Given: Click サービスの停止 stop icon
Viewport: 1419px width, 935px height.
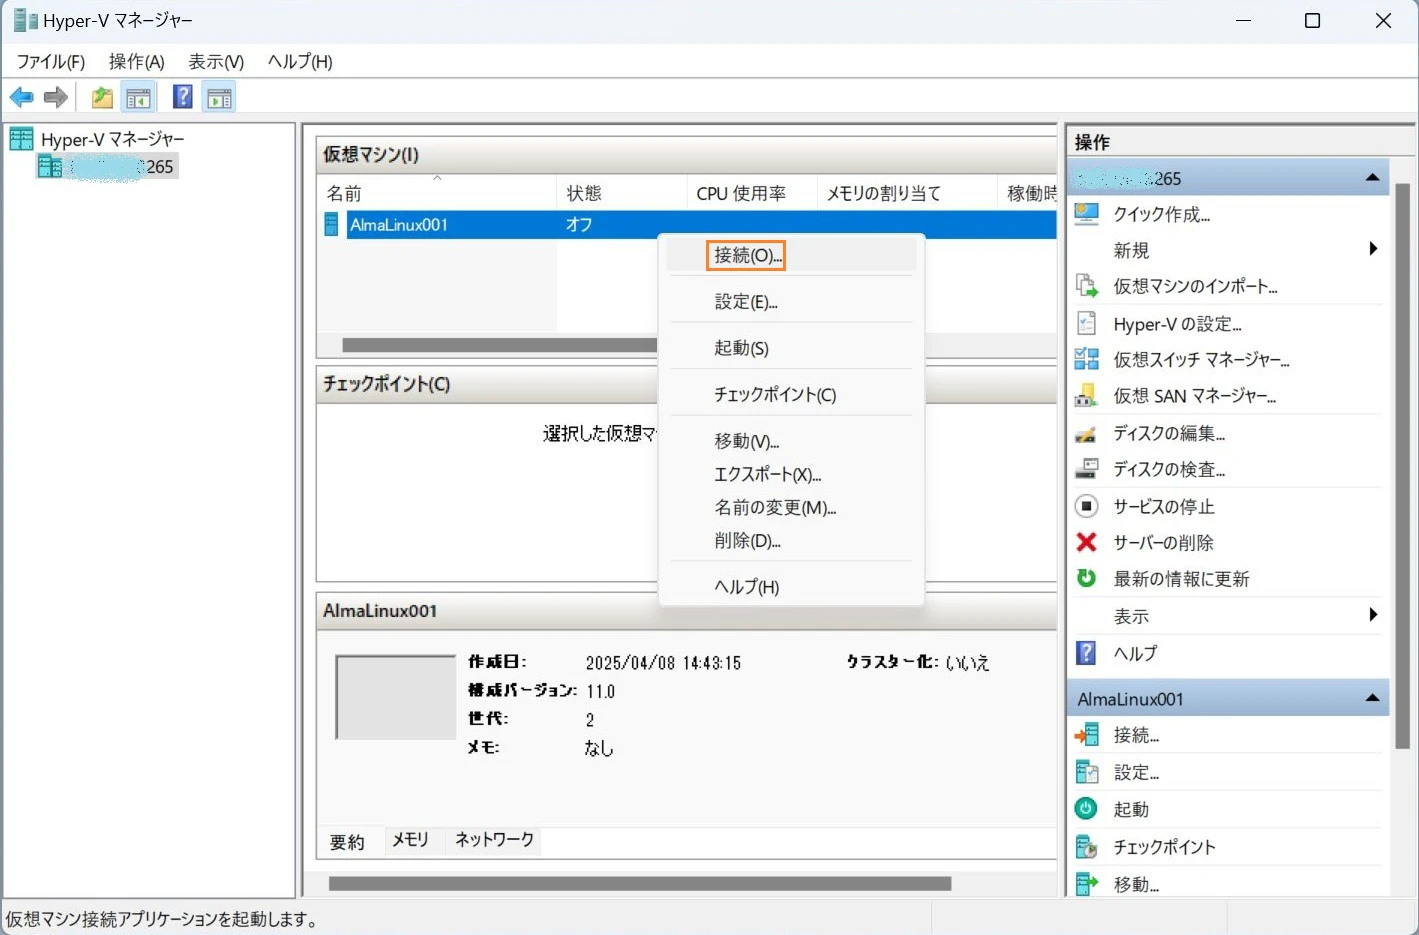Looking at the screenshot, I should click(x=1086, y=506).
